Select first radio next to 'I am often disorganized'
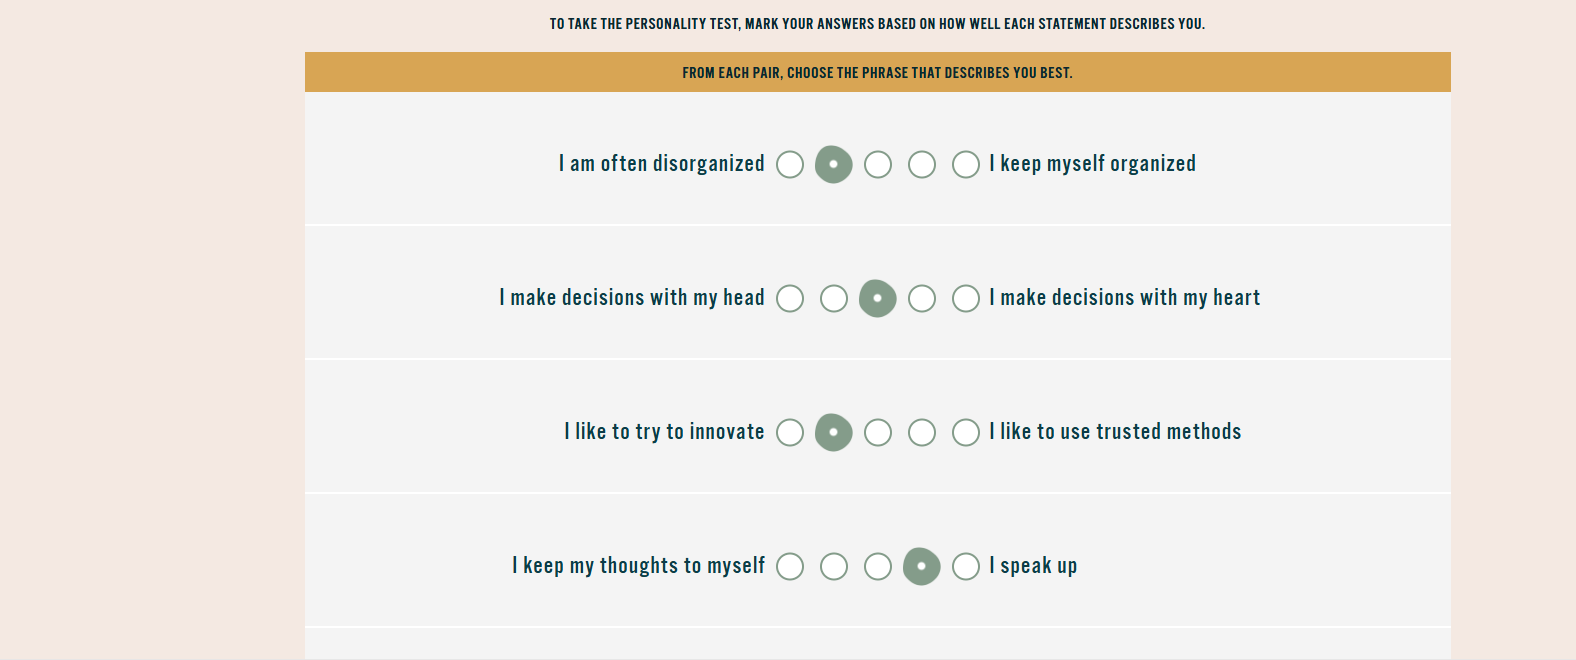 pyautogui.click(x=790, y=165)
